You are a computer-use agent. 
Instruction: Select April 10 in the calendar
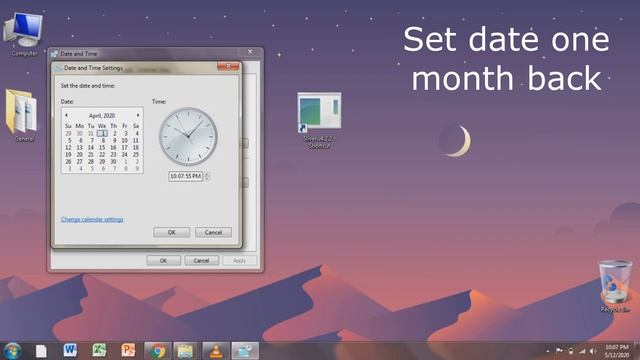pos(124,140)
